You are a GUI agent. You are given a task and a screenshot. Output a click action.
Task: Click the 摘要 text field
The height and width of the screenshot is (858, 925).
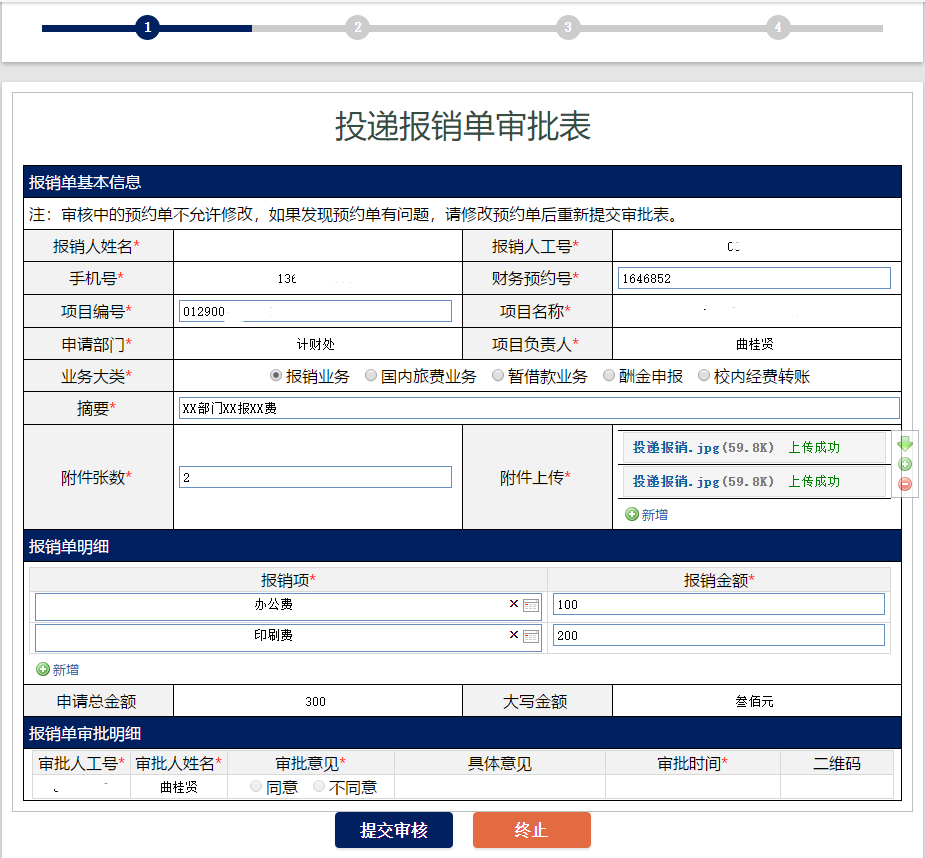[538, 408]
